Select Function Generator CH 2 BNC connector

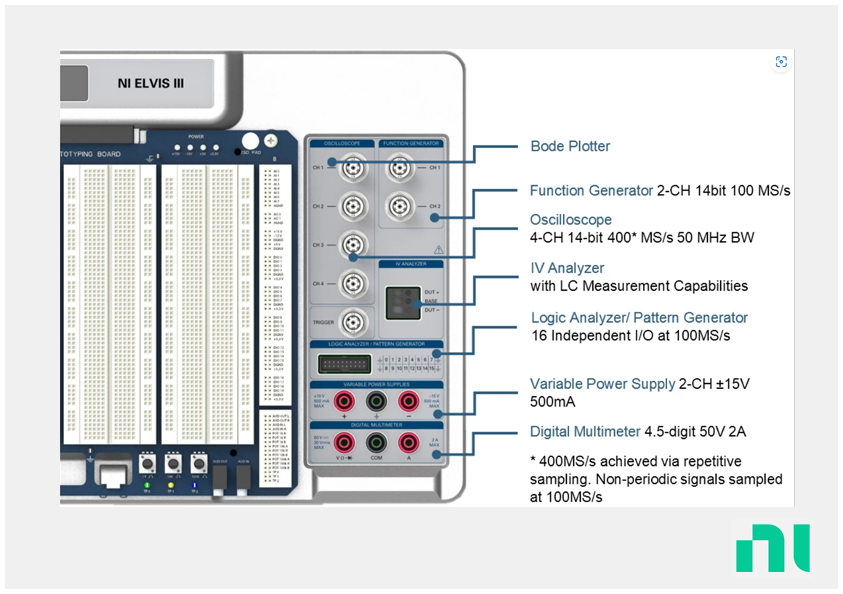pos(400,206)
